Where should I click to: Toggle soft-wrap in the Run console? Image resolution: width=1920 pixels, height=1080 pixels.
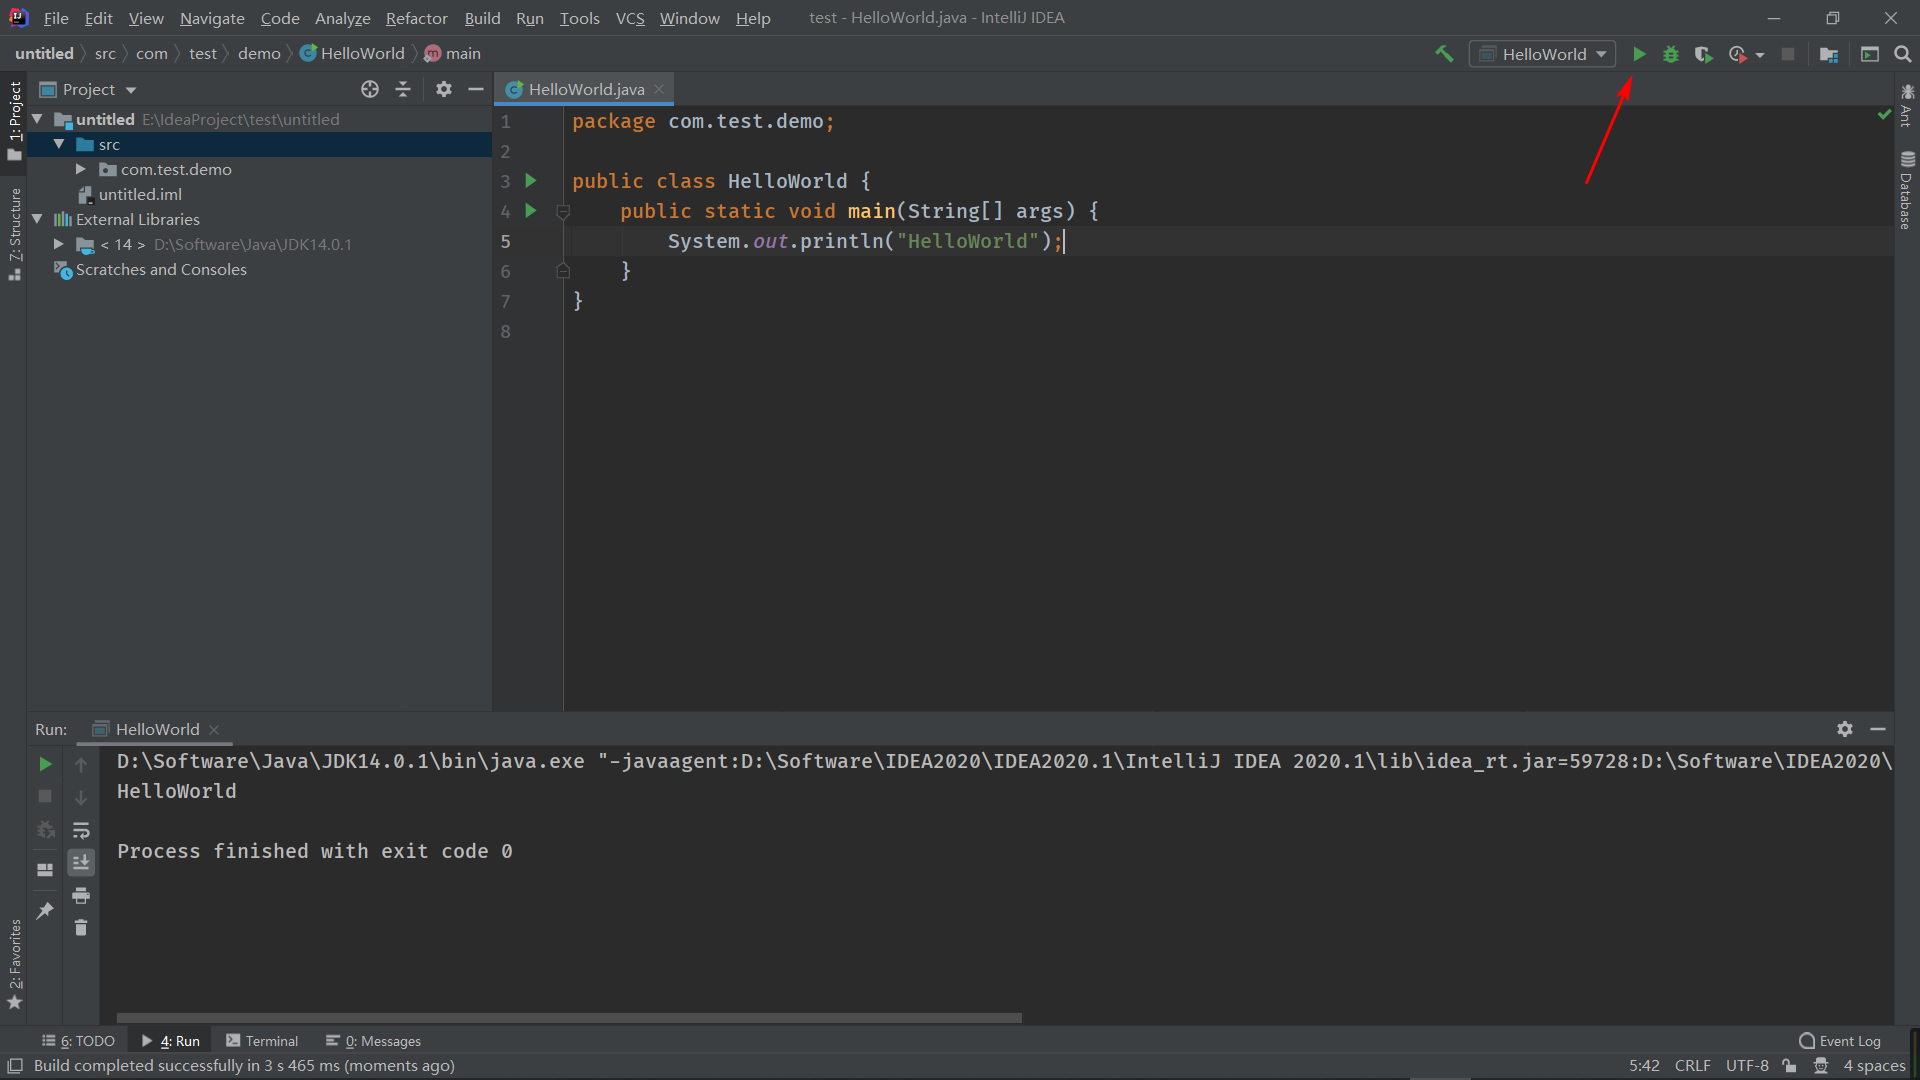click(81, 830)
